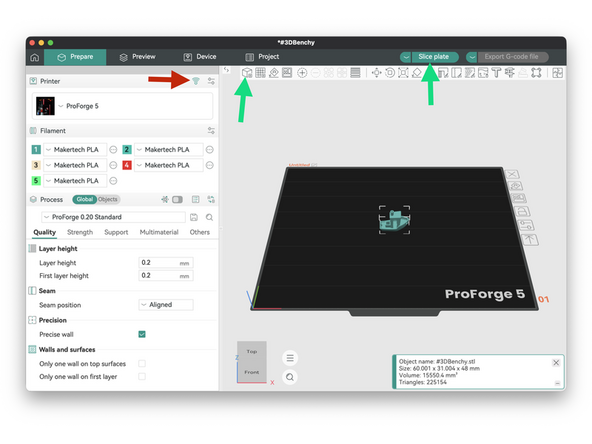Click search icon beside process preset
Screen dimensions: 592x444
click(209, 217)
